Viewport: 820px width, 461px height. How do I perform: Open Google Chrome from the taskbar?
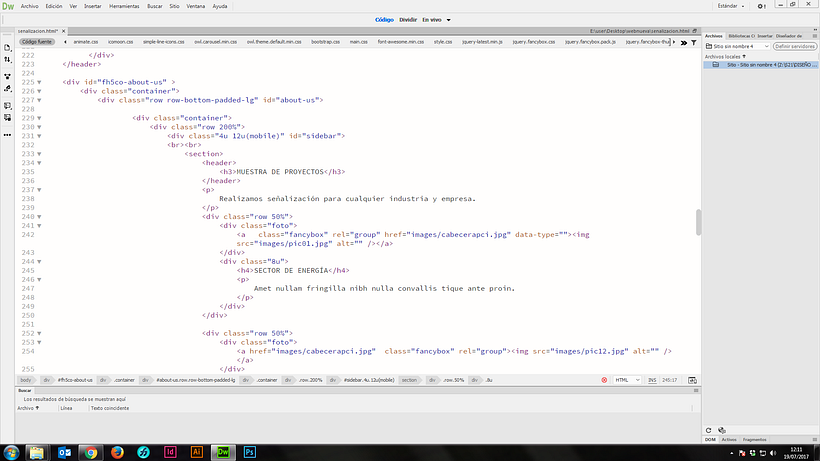pos(91,452)
